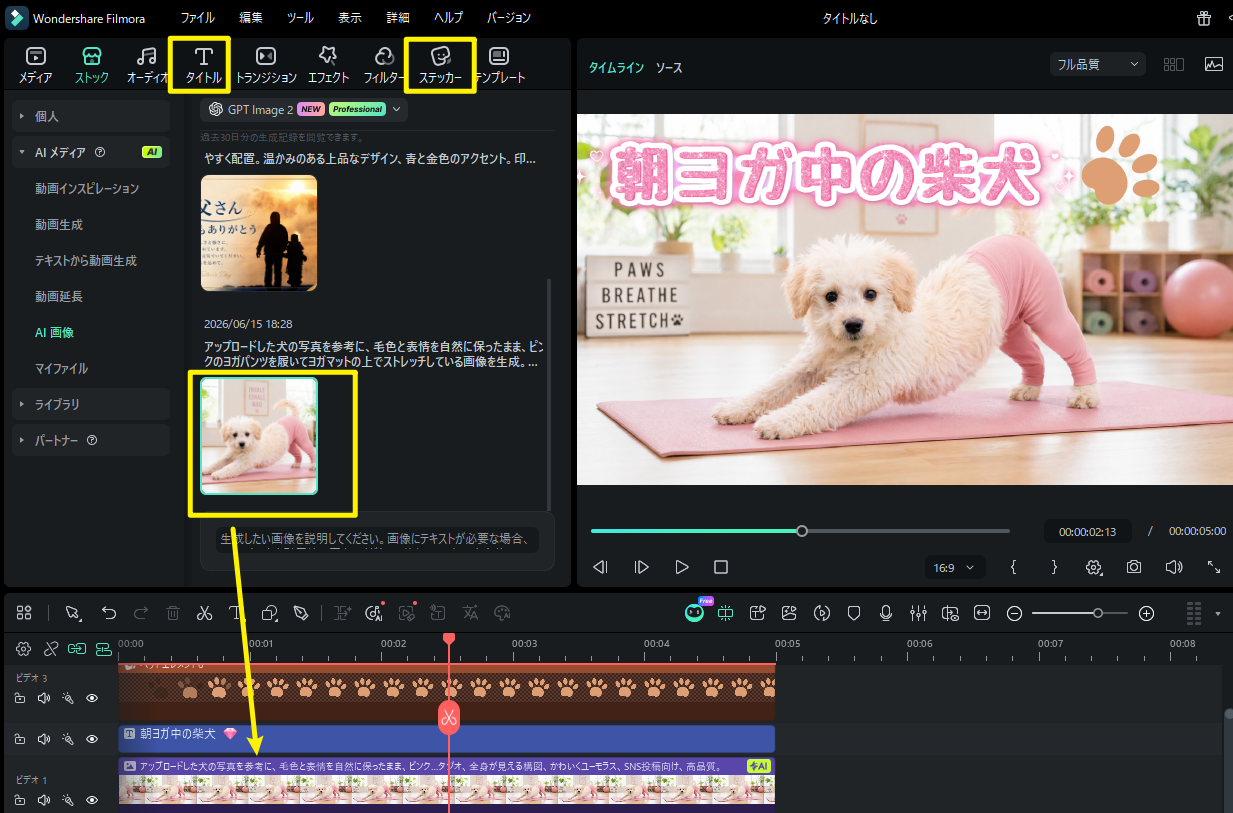
Task: Open the タイトル titles tab
Action: [x=204, y=64]
